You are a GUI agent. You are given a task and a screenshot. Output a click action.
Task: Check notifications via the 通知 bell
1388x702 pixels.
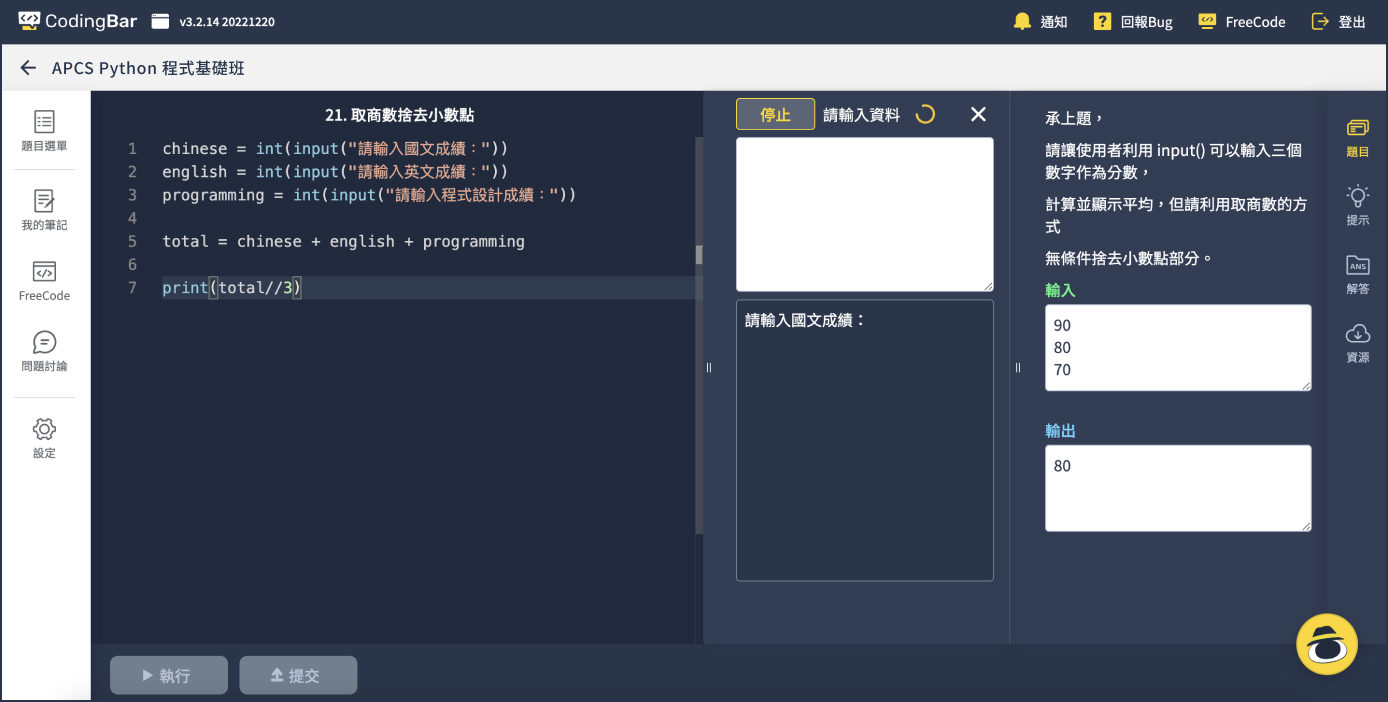pyautogui.click(x=1040, y=21)
